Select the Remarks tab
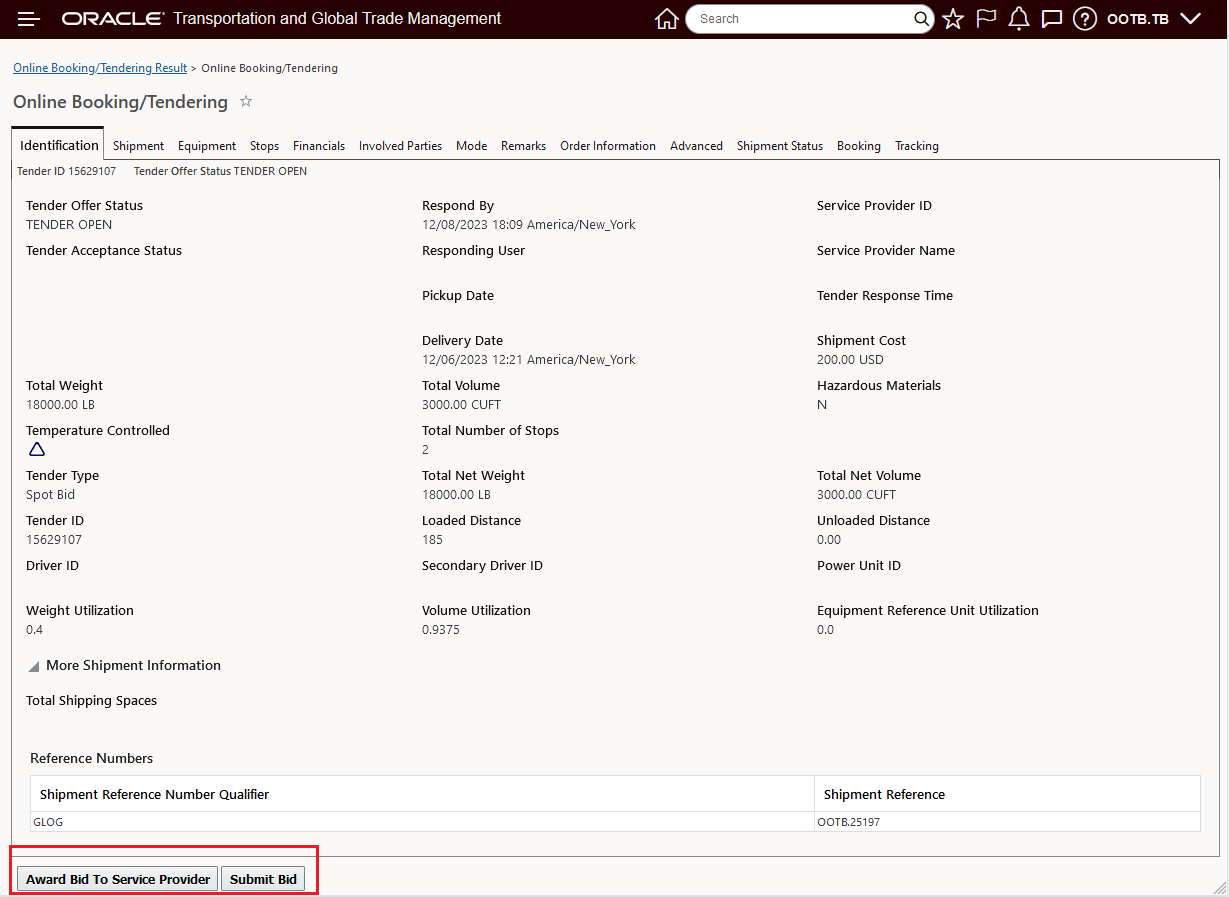The height and width of the screenshot is (897, 1229). [523, 146]
